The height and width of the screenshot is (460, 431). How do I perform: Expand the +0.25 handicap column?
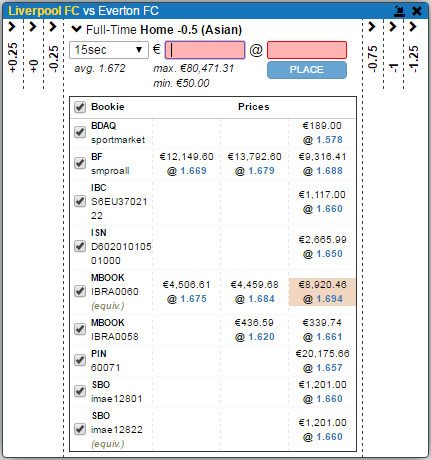pos(12,27)
